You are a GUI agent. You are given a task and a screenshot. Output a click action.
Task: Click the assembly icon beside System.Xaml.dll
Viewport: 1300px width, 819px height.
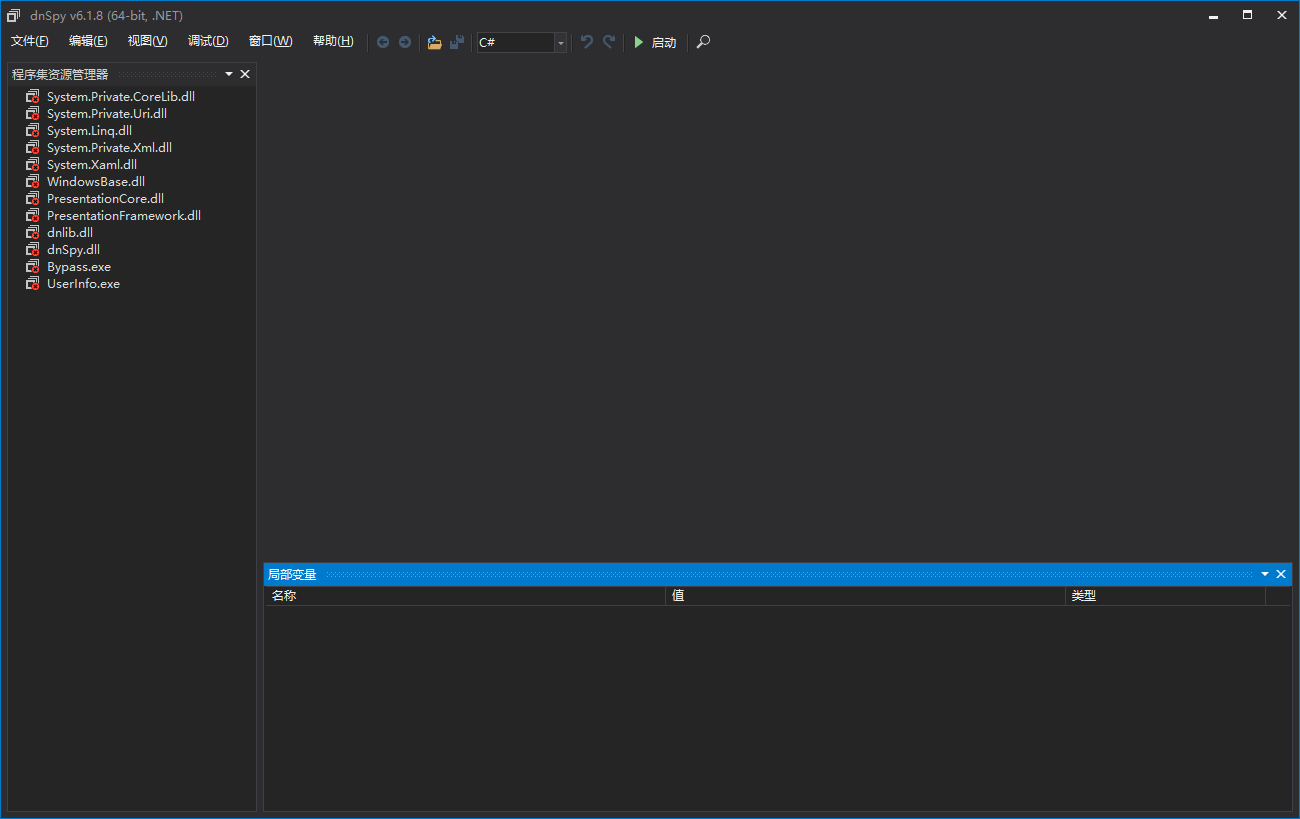(33, 165)
